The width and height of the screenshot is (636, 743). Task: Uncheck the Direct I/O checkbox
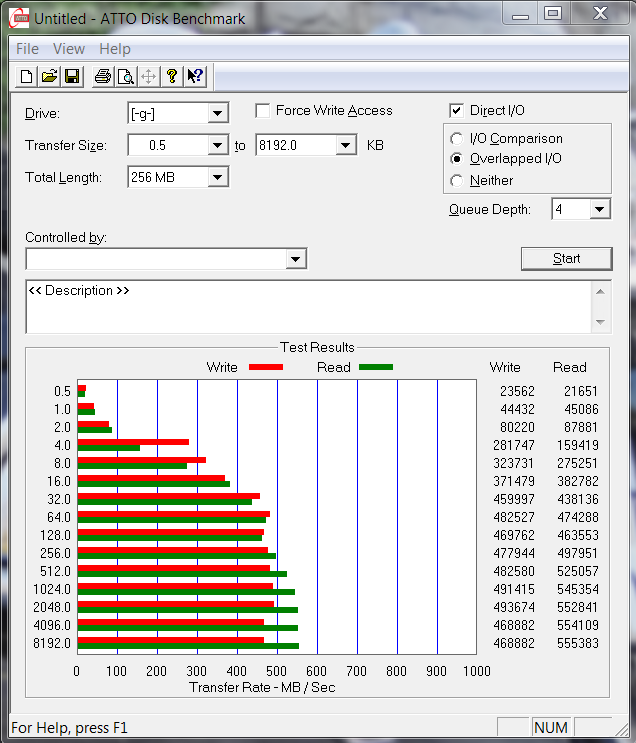click(x=457, y=111)
